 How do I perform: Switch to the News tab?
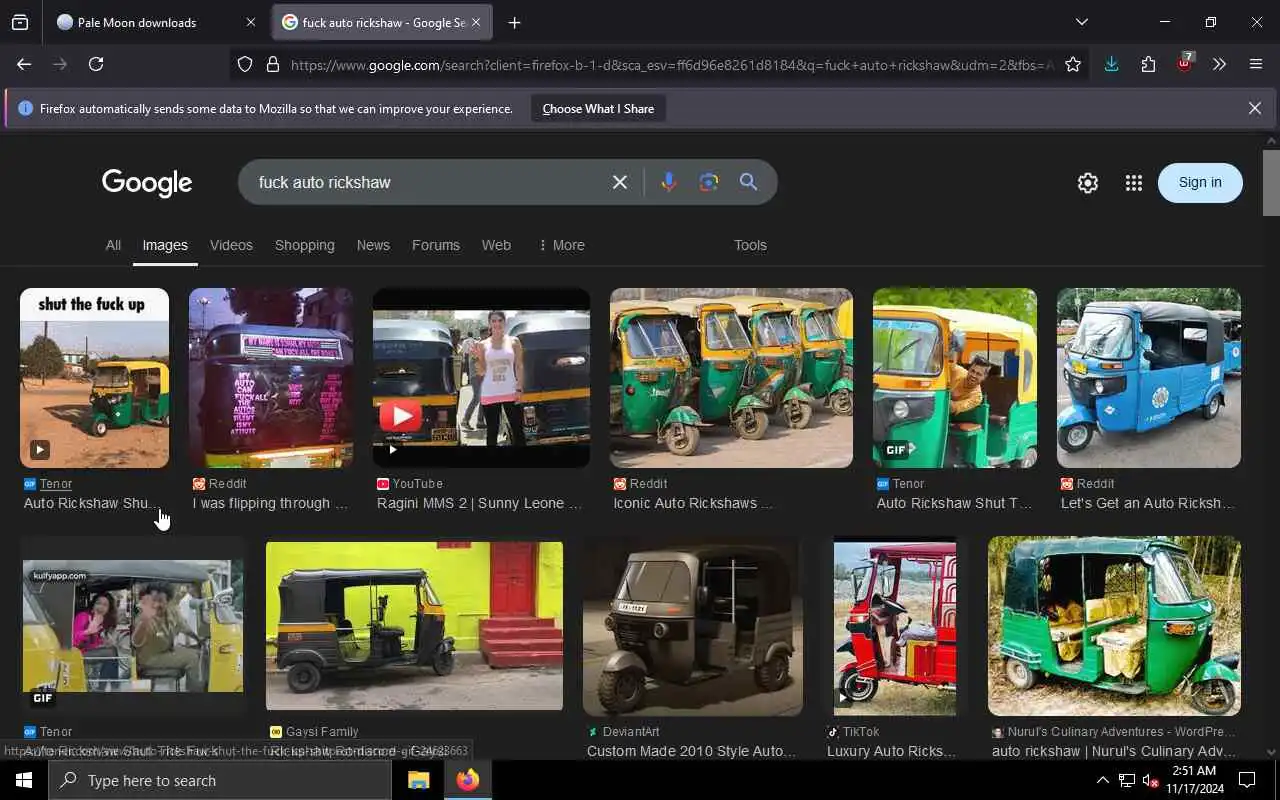coord(373,245)
